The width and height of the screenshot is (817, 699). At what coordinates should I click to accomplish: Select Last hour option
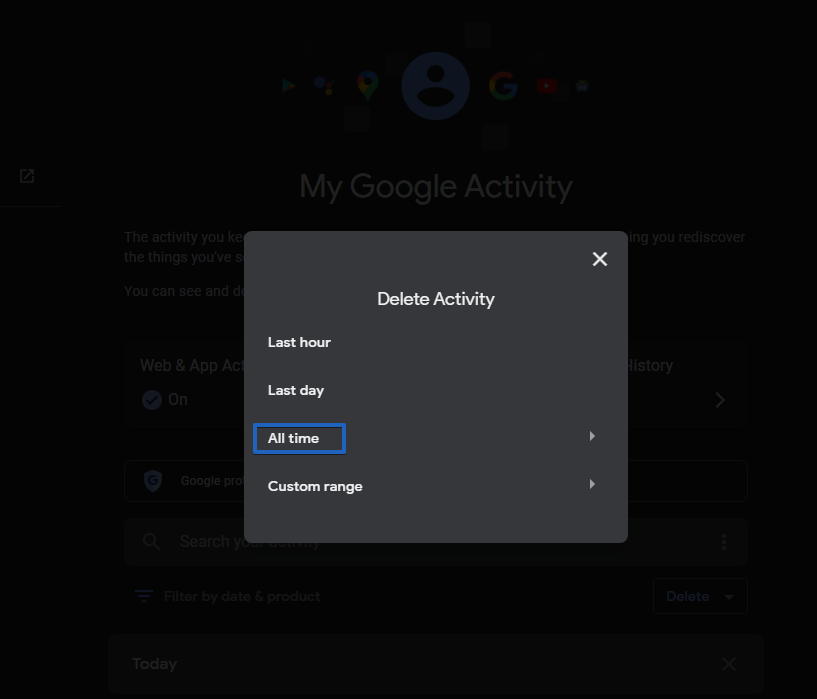299,342
